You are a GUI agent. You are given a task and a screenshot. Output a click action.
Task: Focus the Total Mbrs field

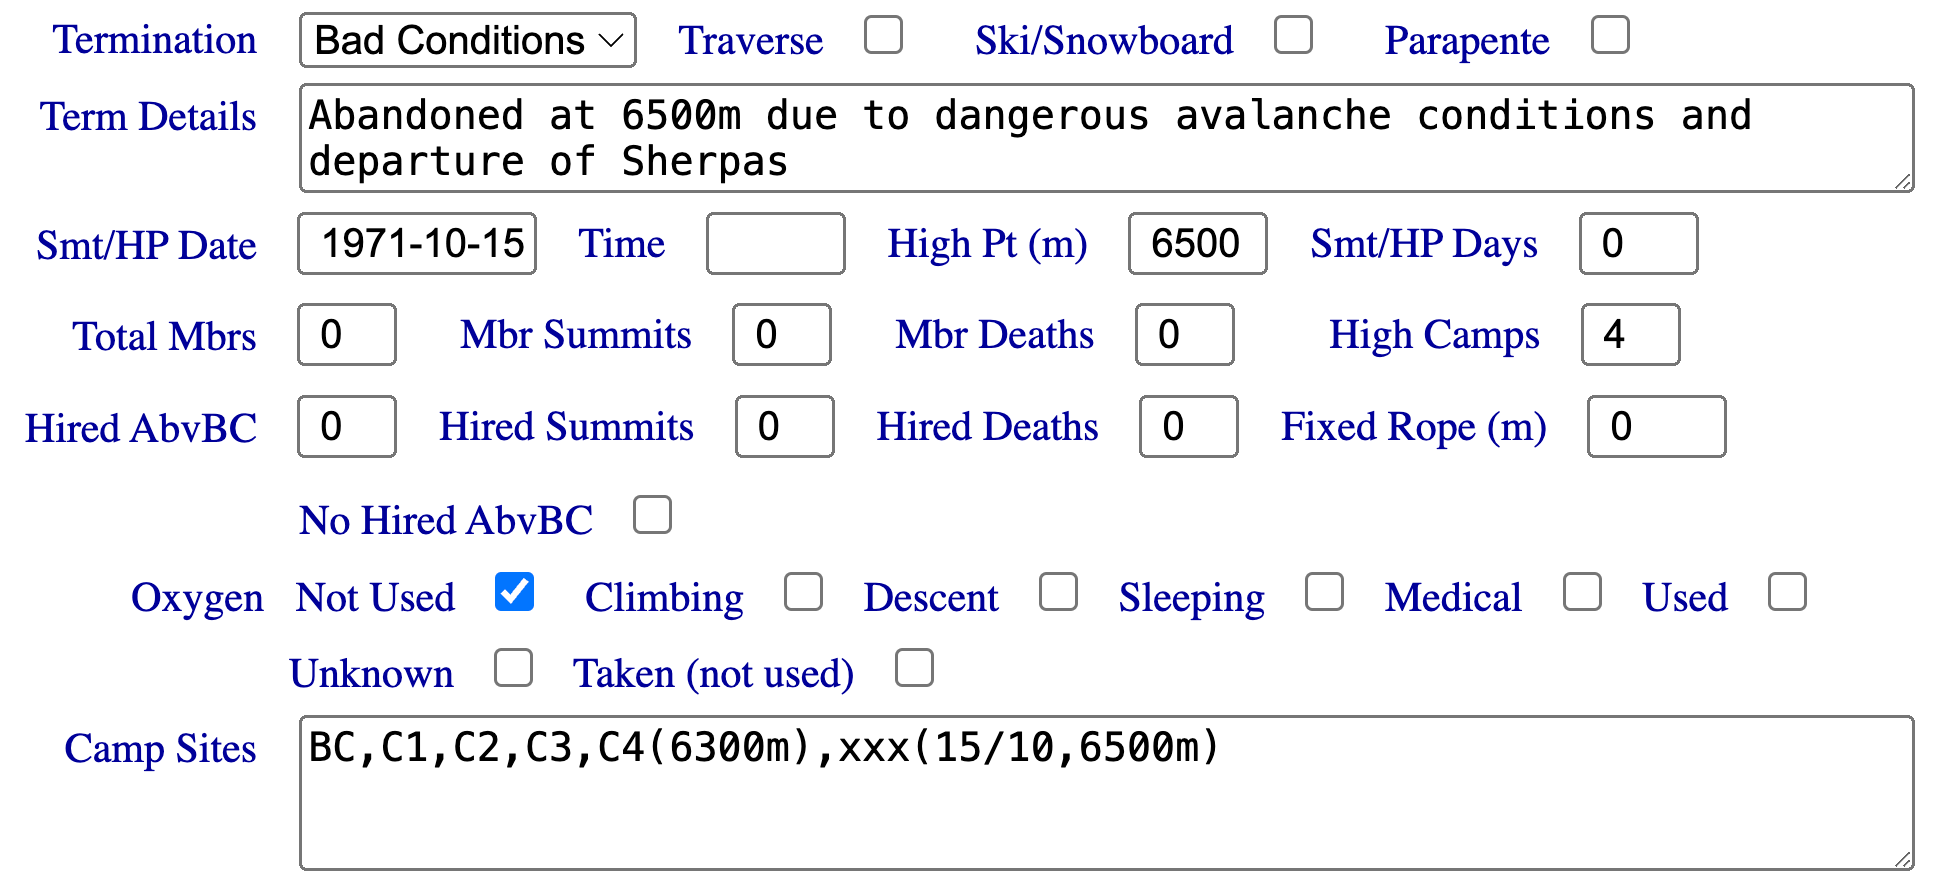point(346,335)
